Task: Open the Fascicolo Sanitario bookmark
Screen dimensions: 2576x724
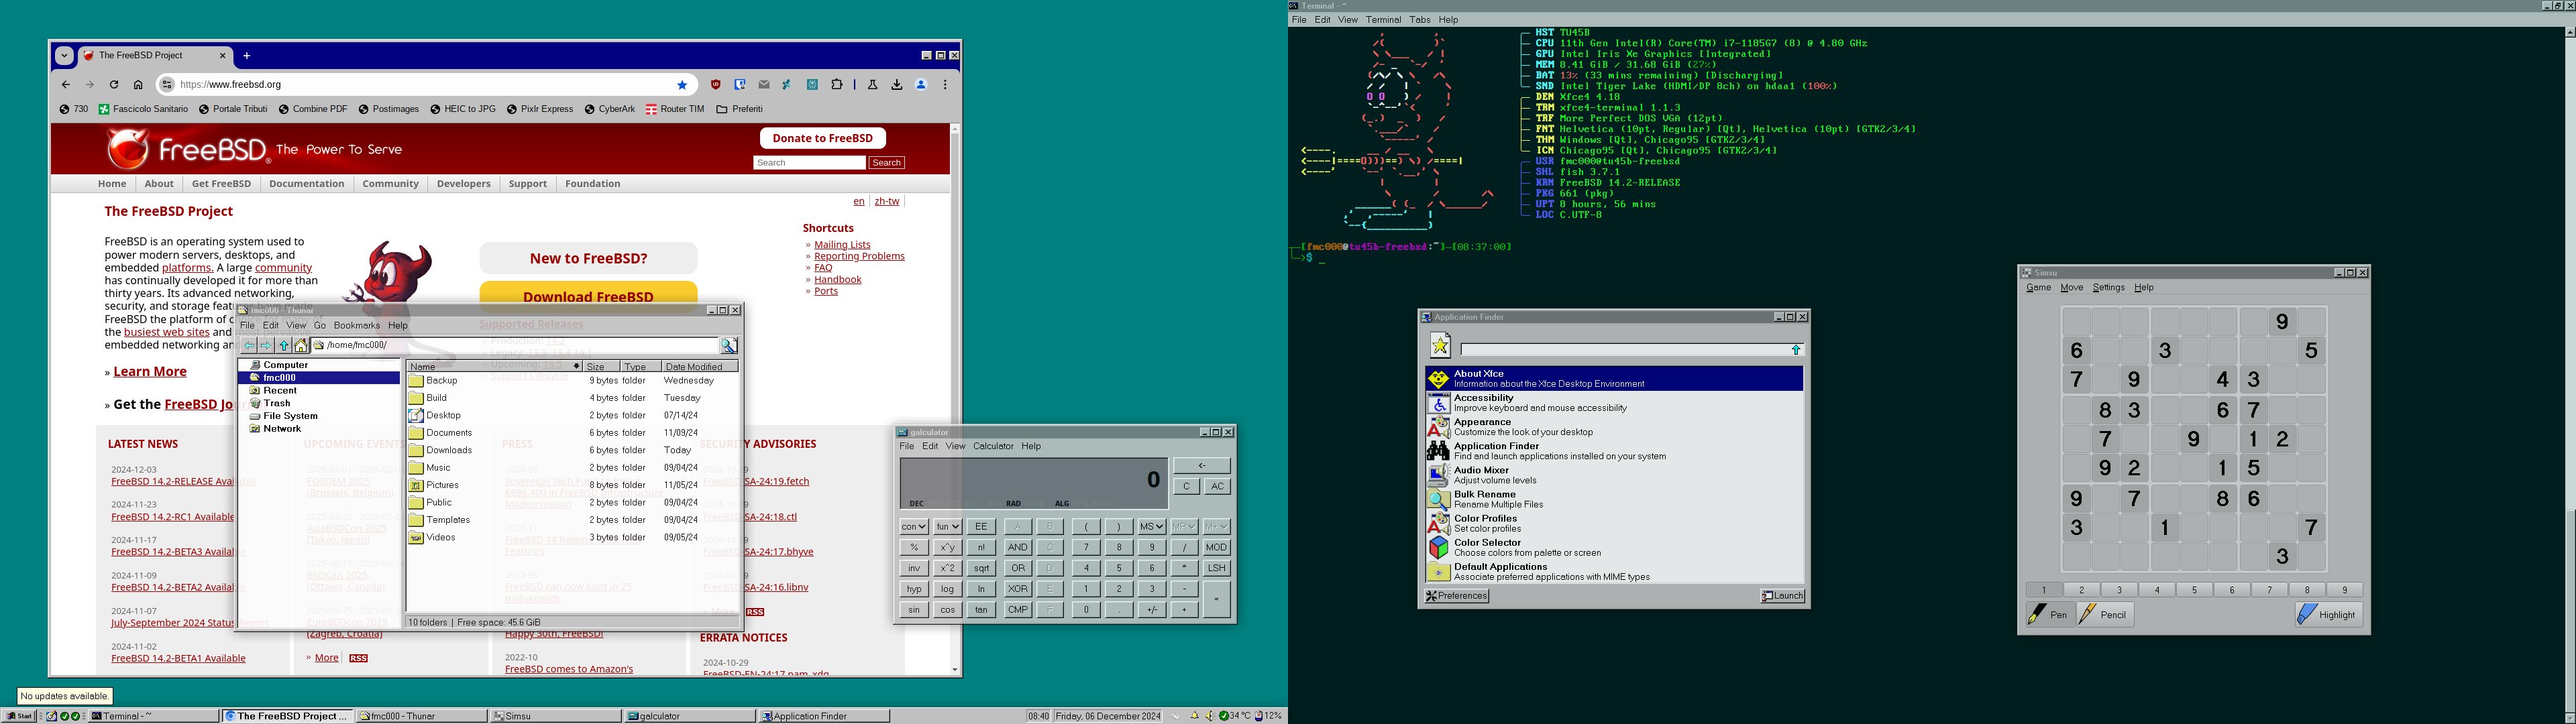Action: pos(143,109)
